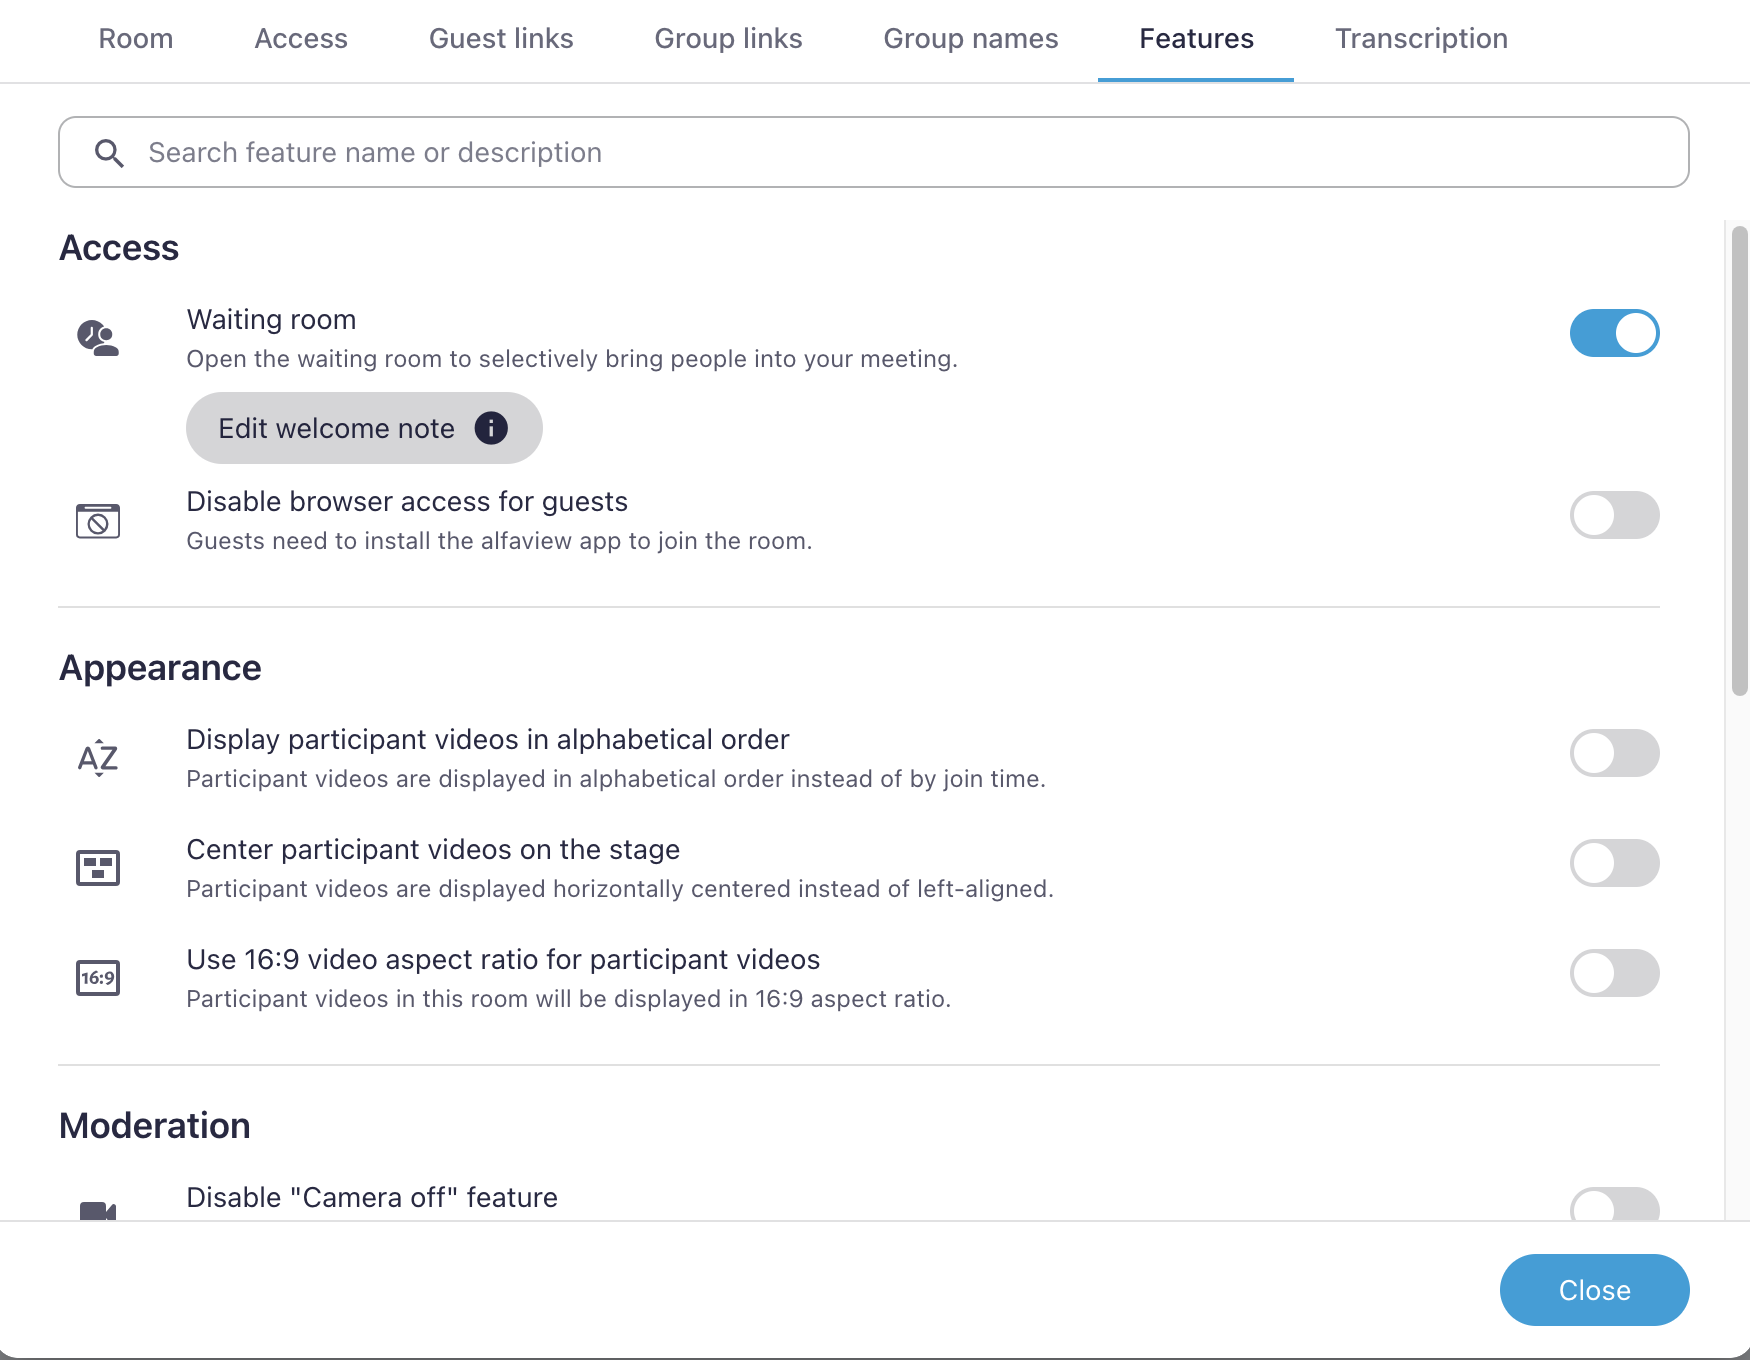Image resolution: width=1750 pixels, height=1360 pixels.
Task: Turn on 16:9 video aspect ratio
Action: click(x=1614, y=973)
